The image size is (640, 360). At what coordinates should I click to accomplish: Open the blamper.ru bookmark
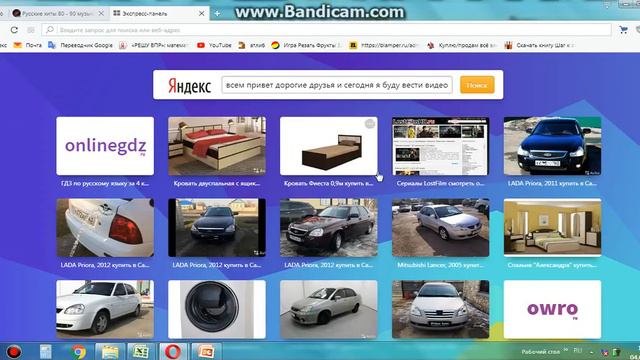(x=384, y=45)
